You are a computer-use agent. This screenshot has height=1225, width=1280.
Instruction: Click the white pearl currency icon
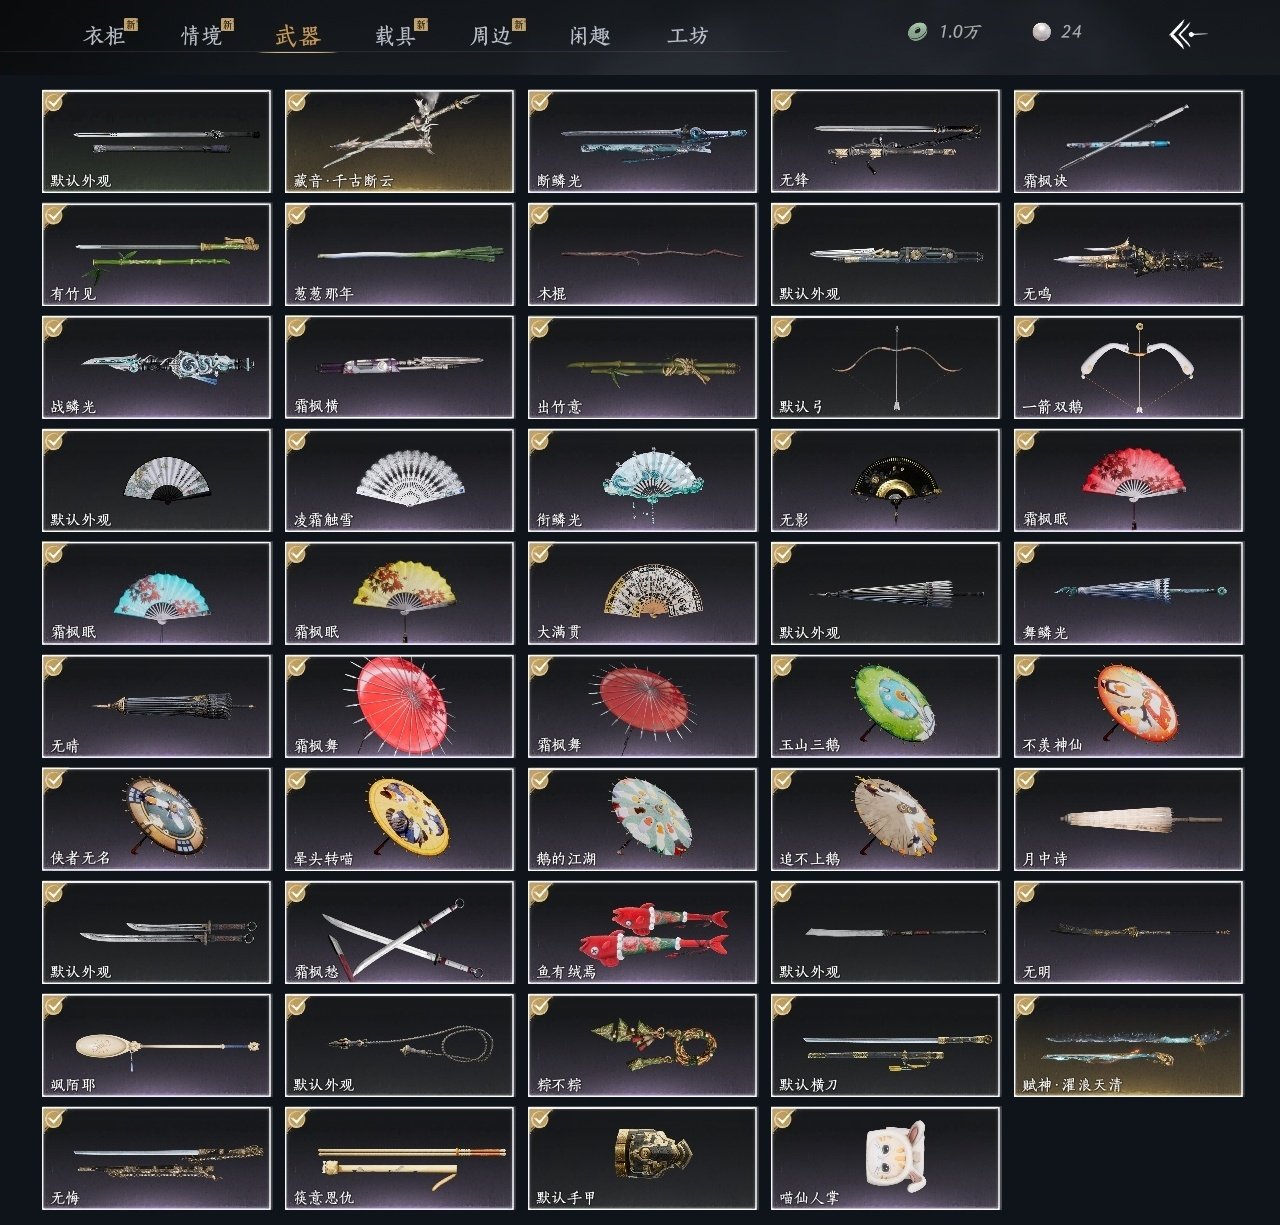[x=1042, y=32]
